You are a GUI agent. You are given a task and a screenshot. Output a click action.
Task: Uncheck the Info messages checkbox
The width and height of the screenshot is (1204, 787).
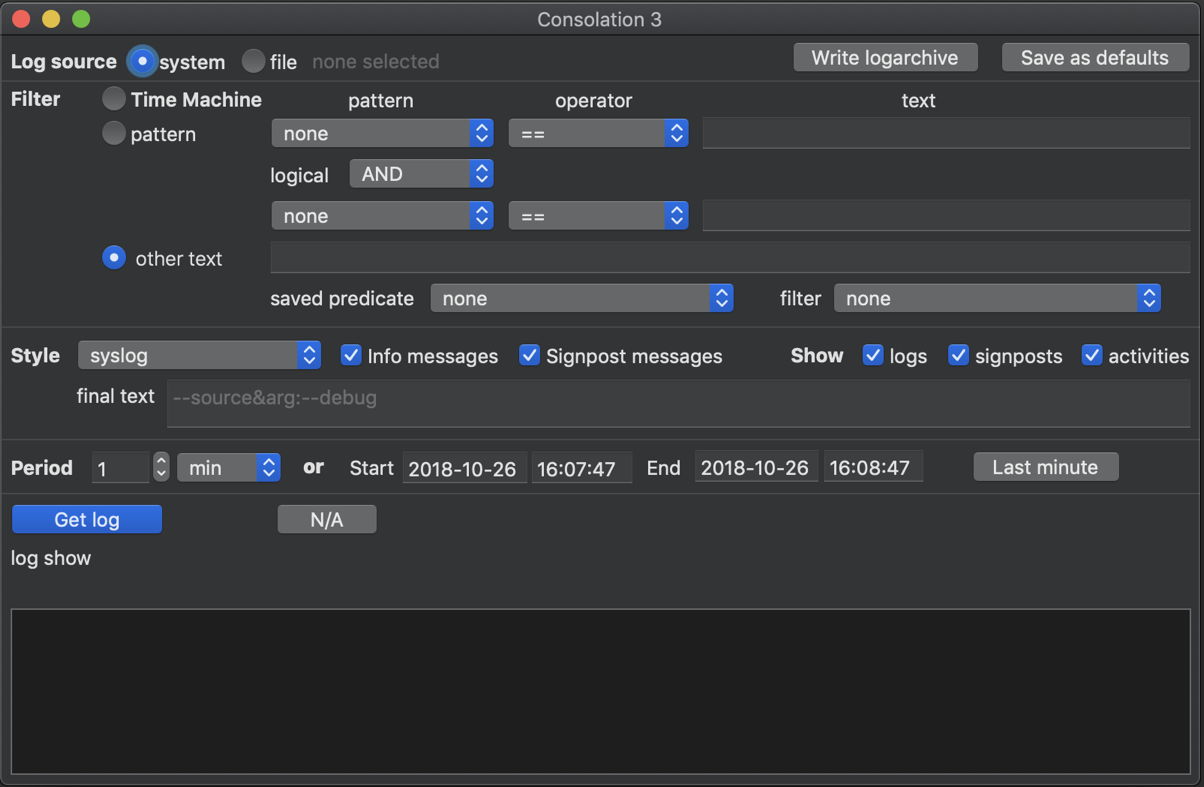[351, 356]
